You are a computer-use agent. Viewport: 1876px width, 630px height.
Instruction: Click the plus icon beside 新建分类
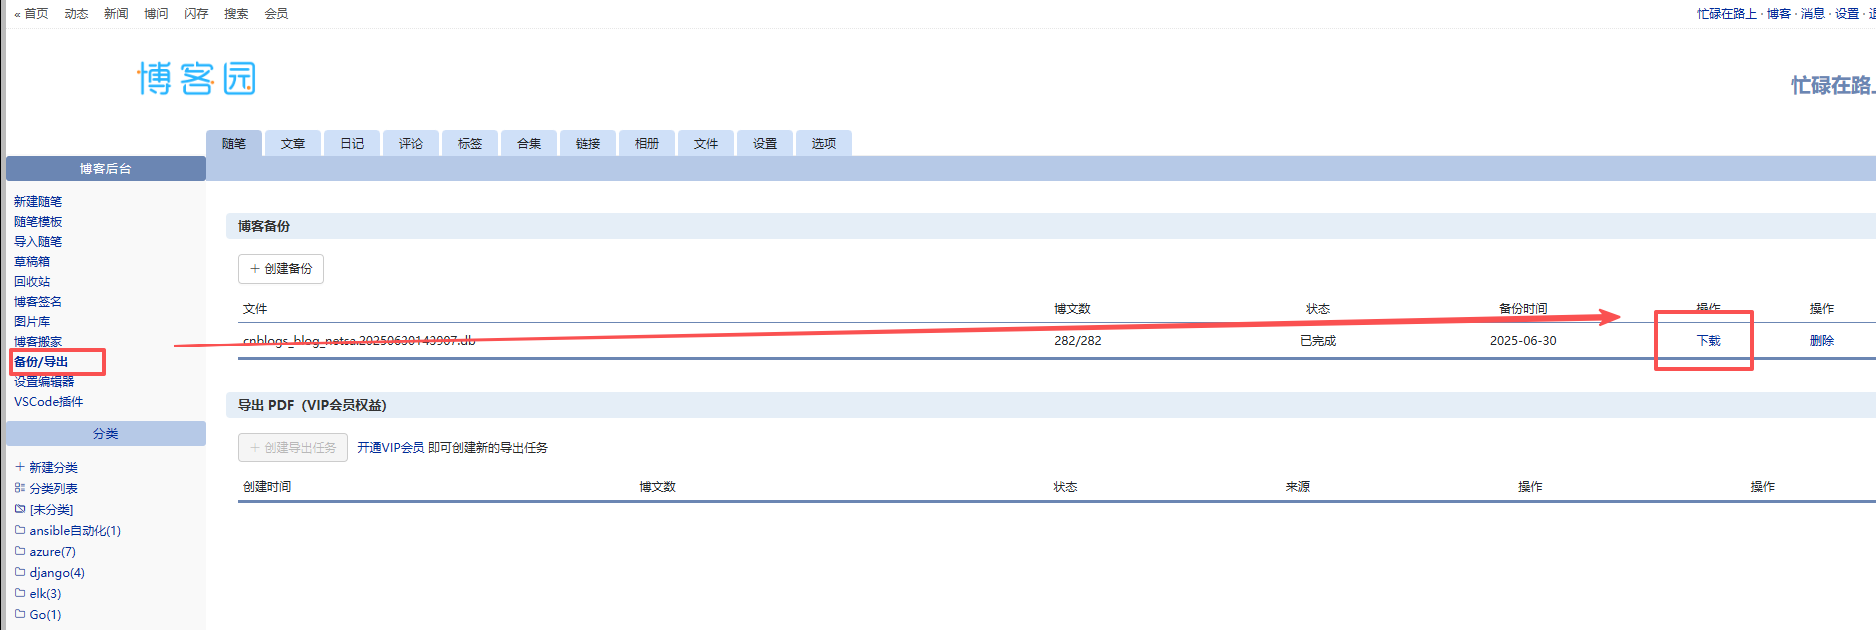click(20, 467)
